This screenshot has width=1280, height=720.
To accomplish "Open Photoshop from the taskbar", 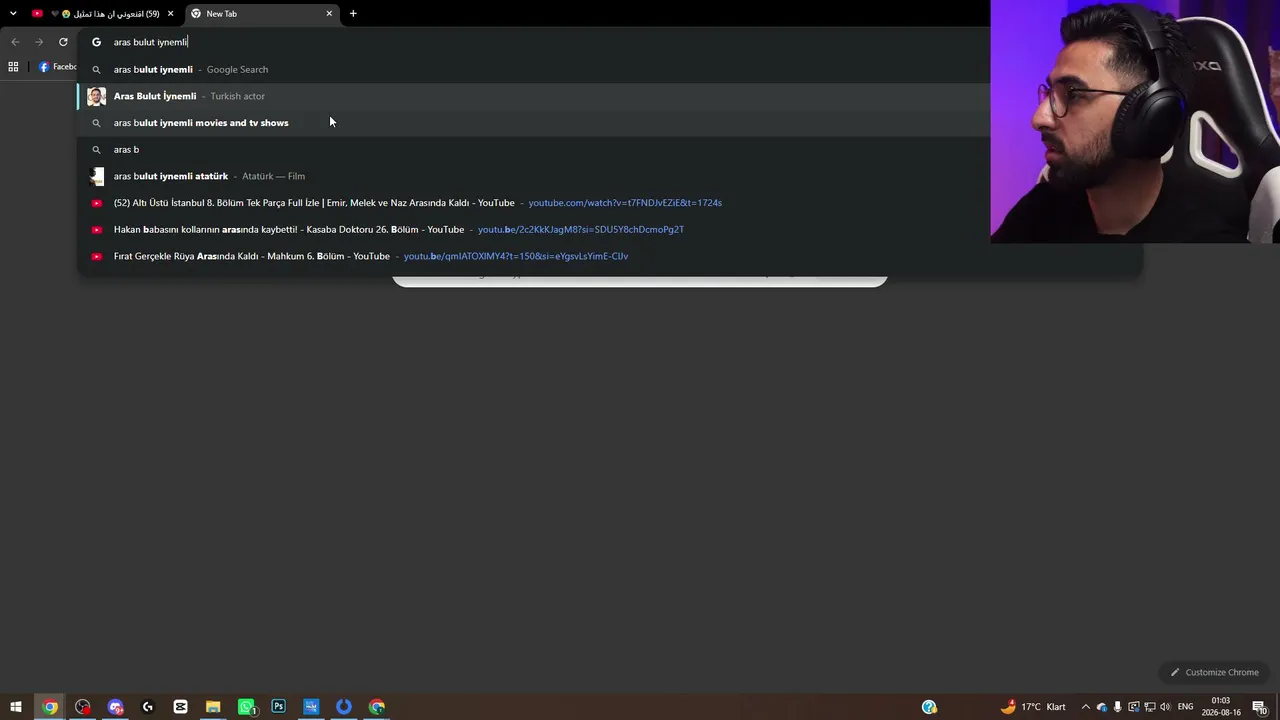I will click(278, 707).
